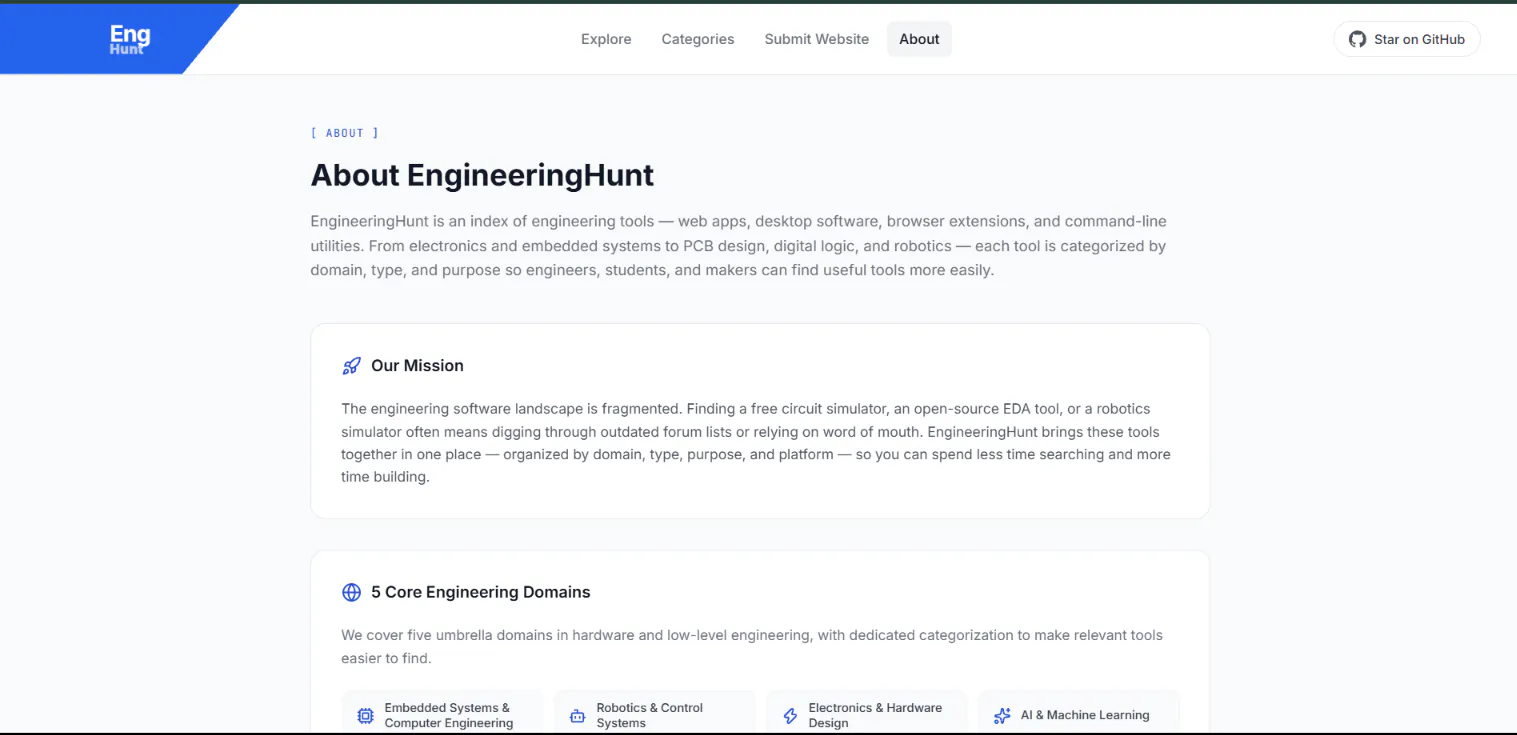Click the globe icon beside Core Engineering Domains
1517x735 pixels.
[351, 592]
